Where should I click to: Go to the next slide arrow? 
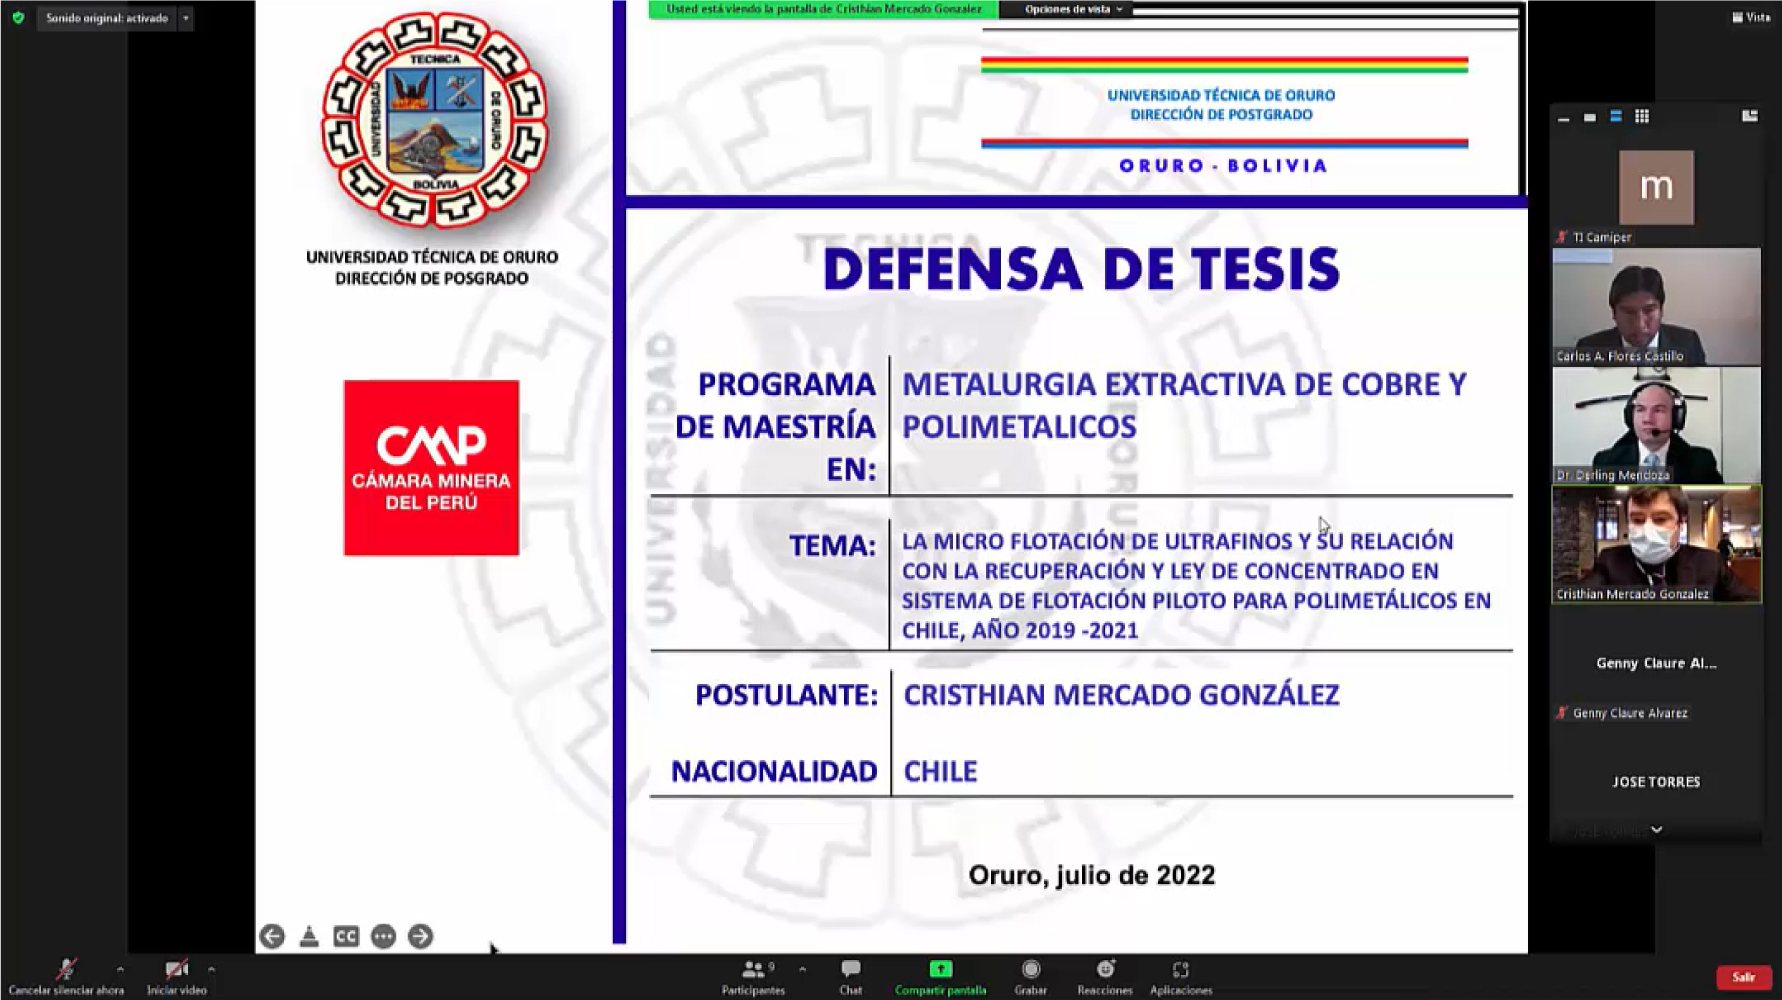[420, 936]
